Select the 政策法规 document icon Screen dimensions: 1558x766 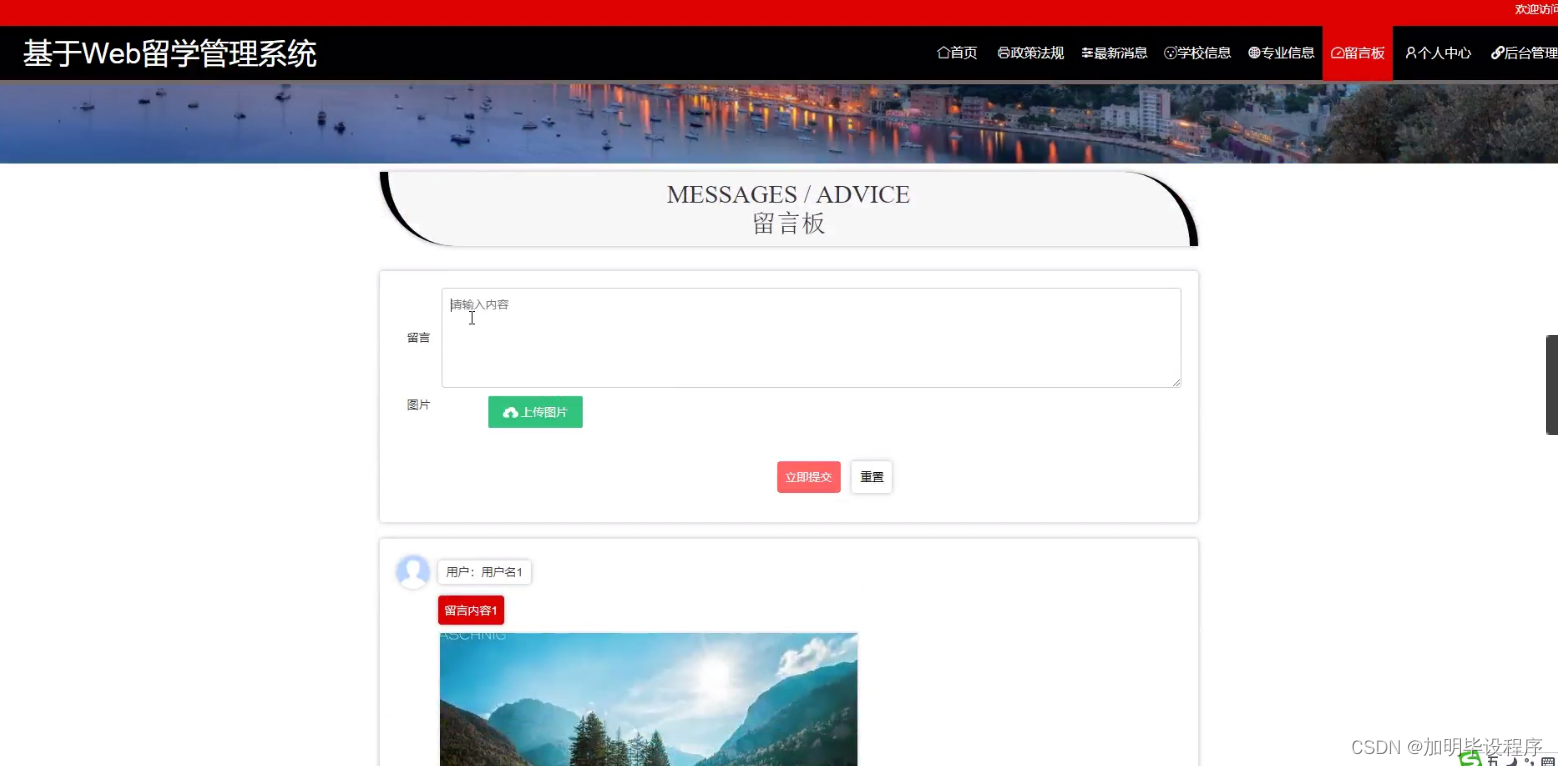coord(1002,53)
